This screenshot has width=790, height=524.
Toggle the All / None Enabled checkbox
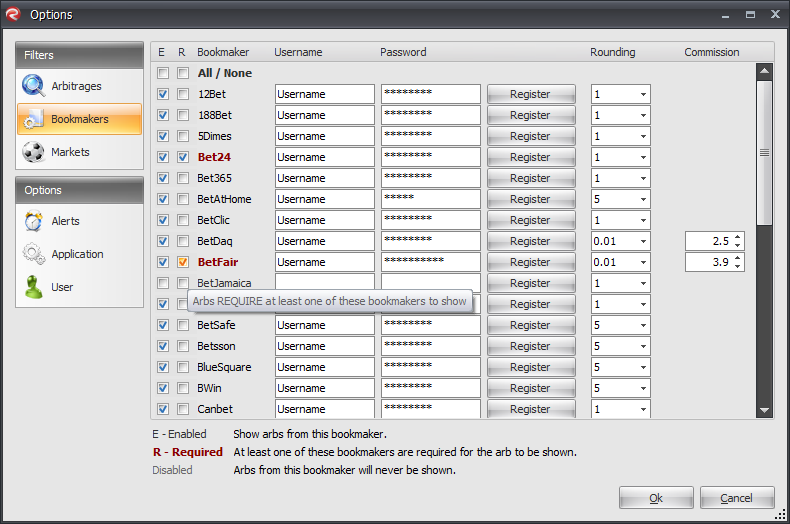click(163, 73)
